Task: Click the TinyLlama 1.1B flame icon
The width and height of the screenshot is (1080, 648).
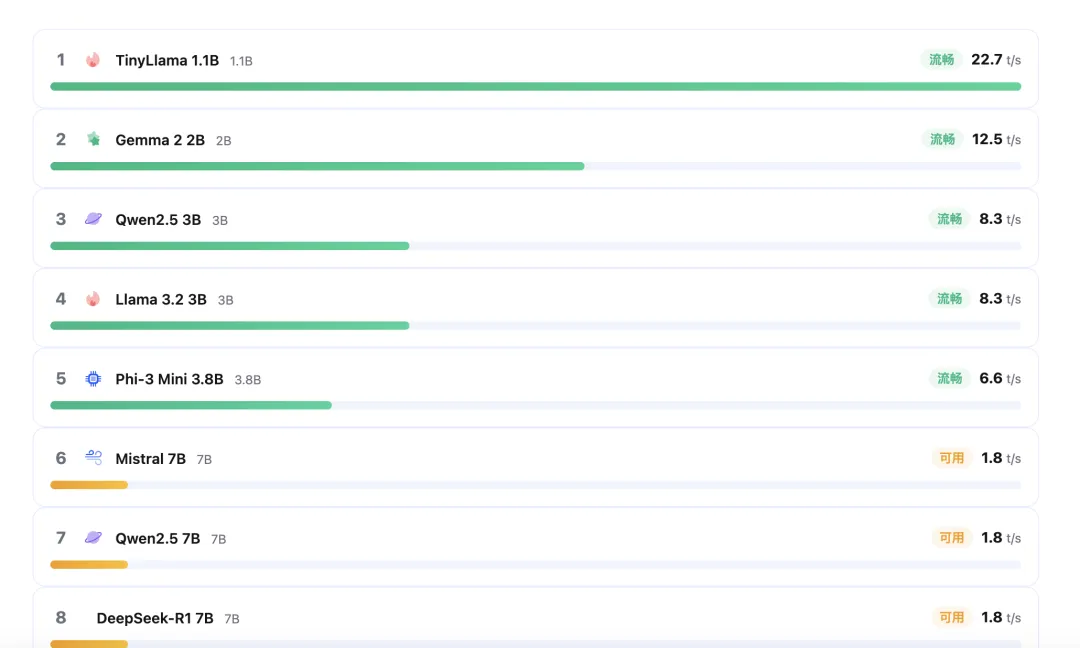Action: pyautogui.click(x=93, y=60)
